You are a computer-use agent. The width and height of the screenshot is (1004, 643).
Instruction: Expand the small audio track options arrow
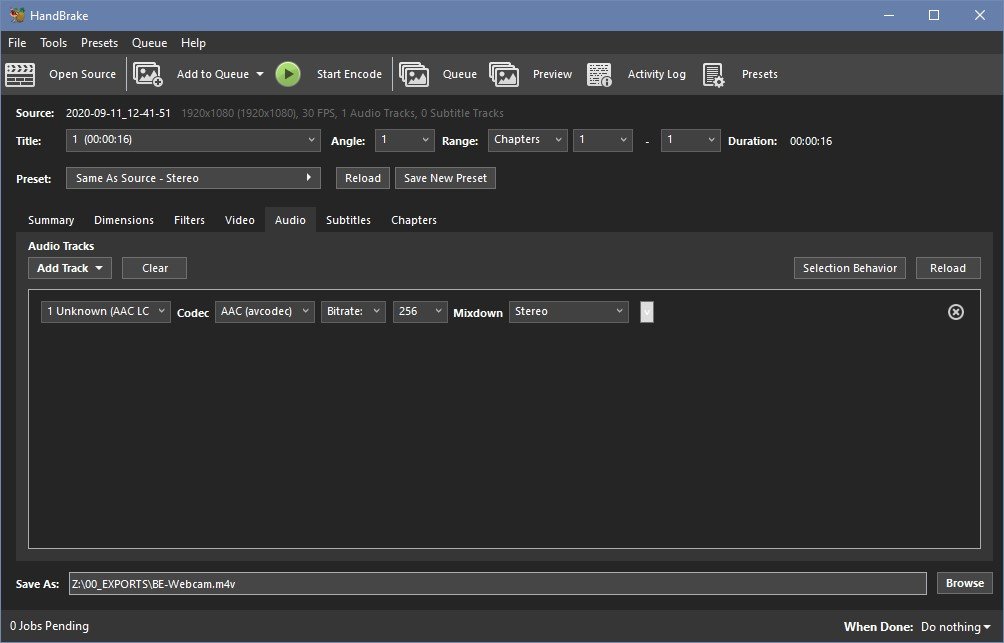(x=646, y=312)
